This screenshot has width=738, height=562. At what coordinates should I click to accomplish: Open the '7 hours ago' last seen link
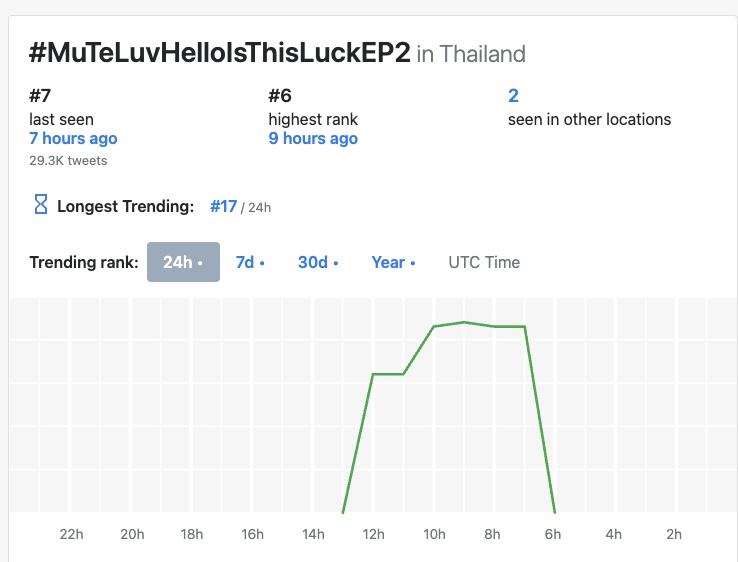pos(73,138)
